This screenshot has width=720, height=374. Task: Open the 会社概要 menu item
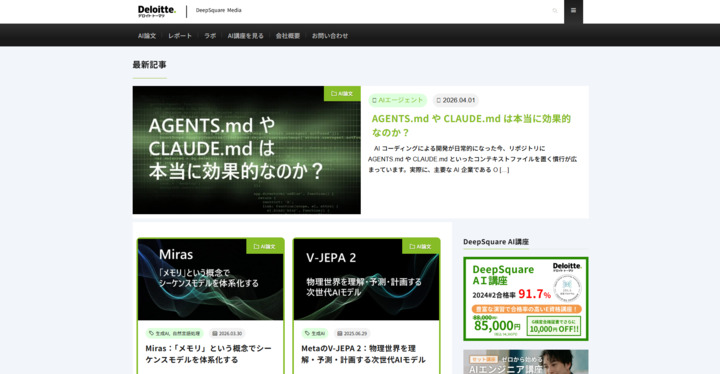click(288, 36)
